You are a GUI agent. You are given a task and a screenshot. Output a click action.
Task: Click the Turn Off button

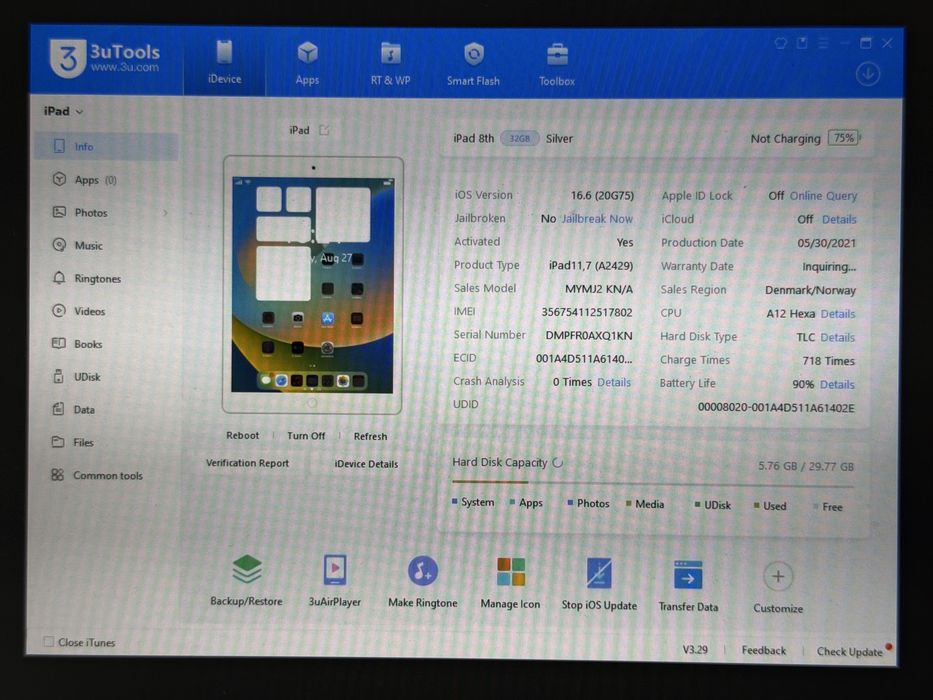click(x=306, y=436)
